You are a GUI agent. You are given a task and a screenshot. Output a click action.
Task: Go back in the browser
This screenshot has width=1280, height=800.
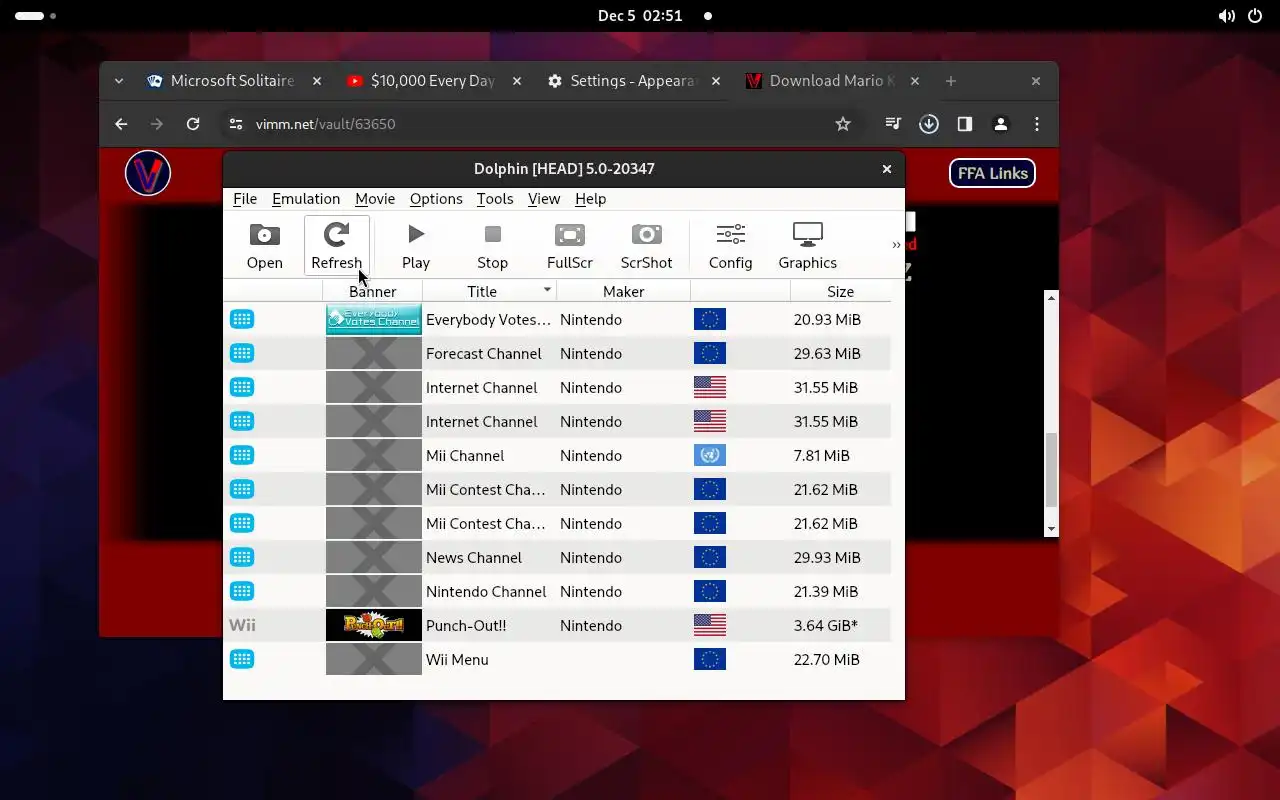point(121,124)
